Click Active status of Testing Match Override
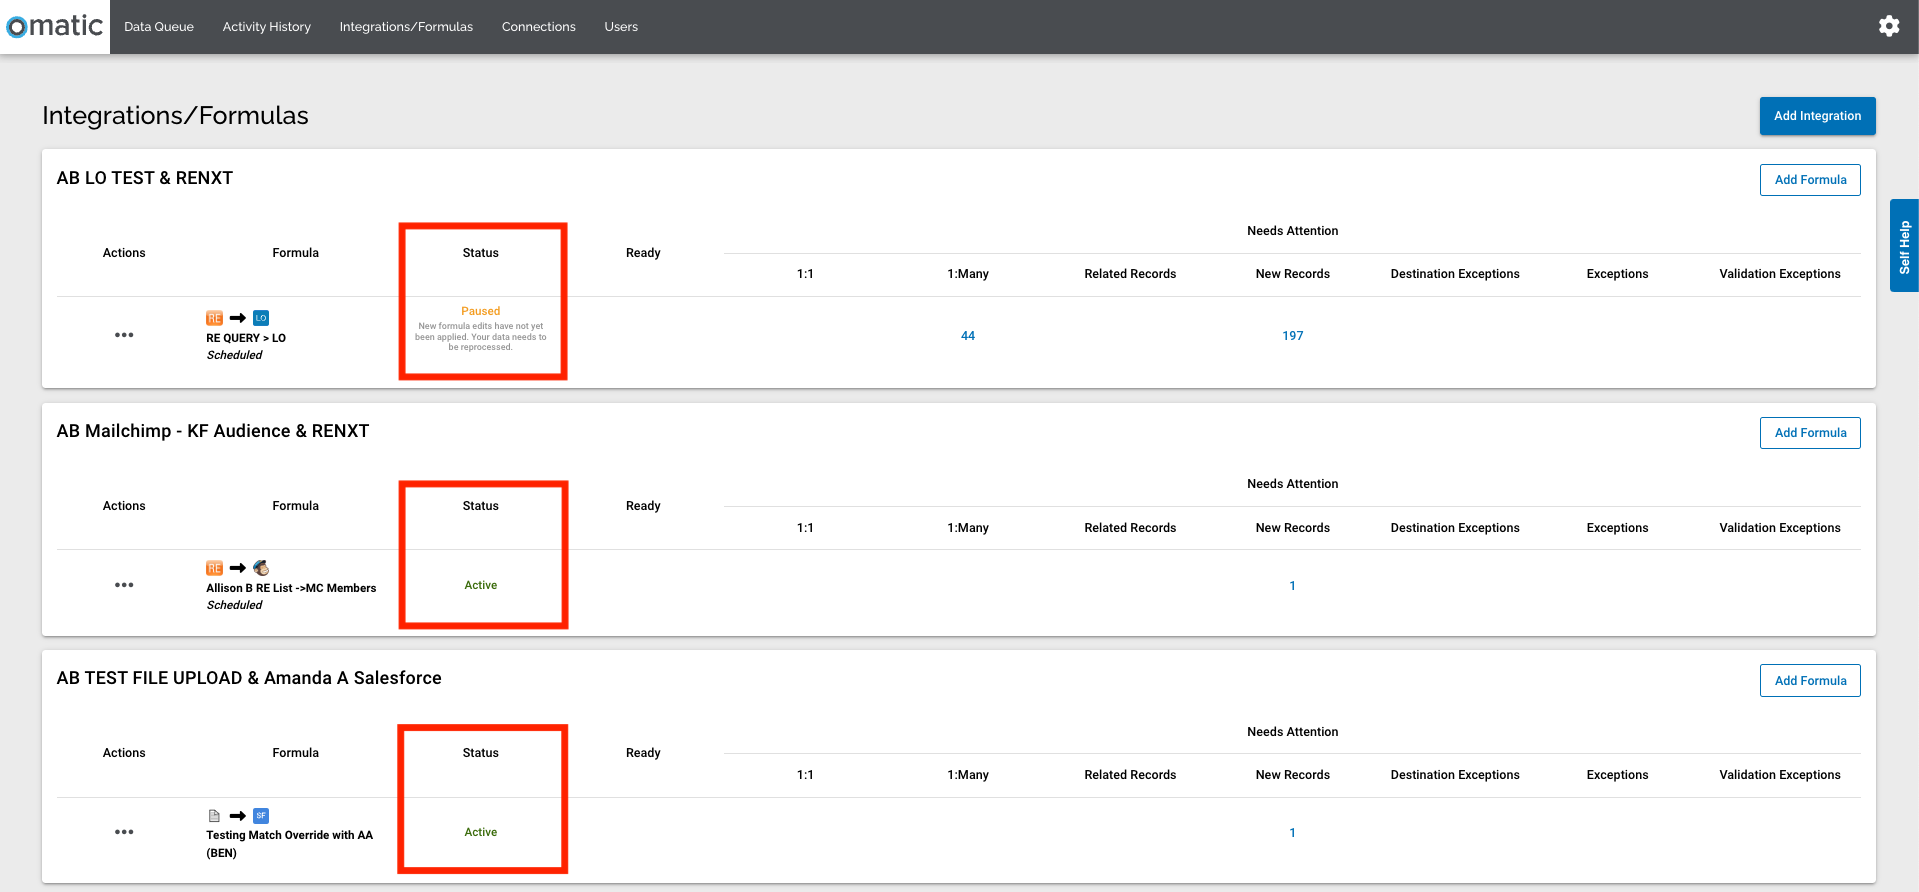Image resolution: width=1919 pixels, height=892 pixels. pyautogui.click(x=481, y=832)
